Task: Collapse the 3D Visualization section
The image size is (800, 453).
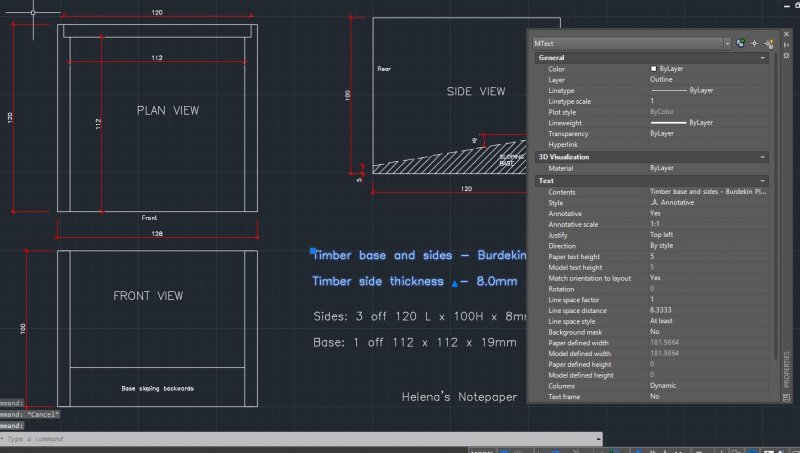Action: click(x=762, y=157)
